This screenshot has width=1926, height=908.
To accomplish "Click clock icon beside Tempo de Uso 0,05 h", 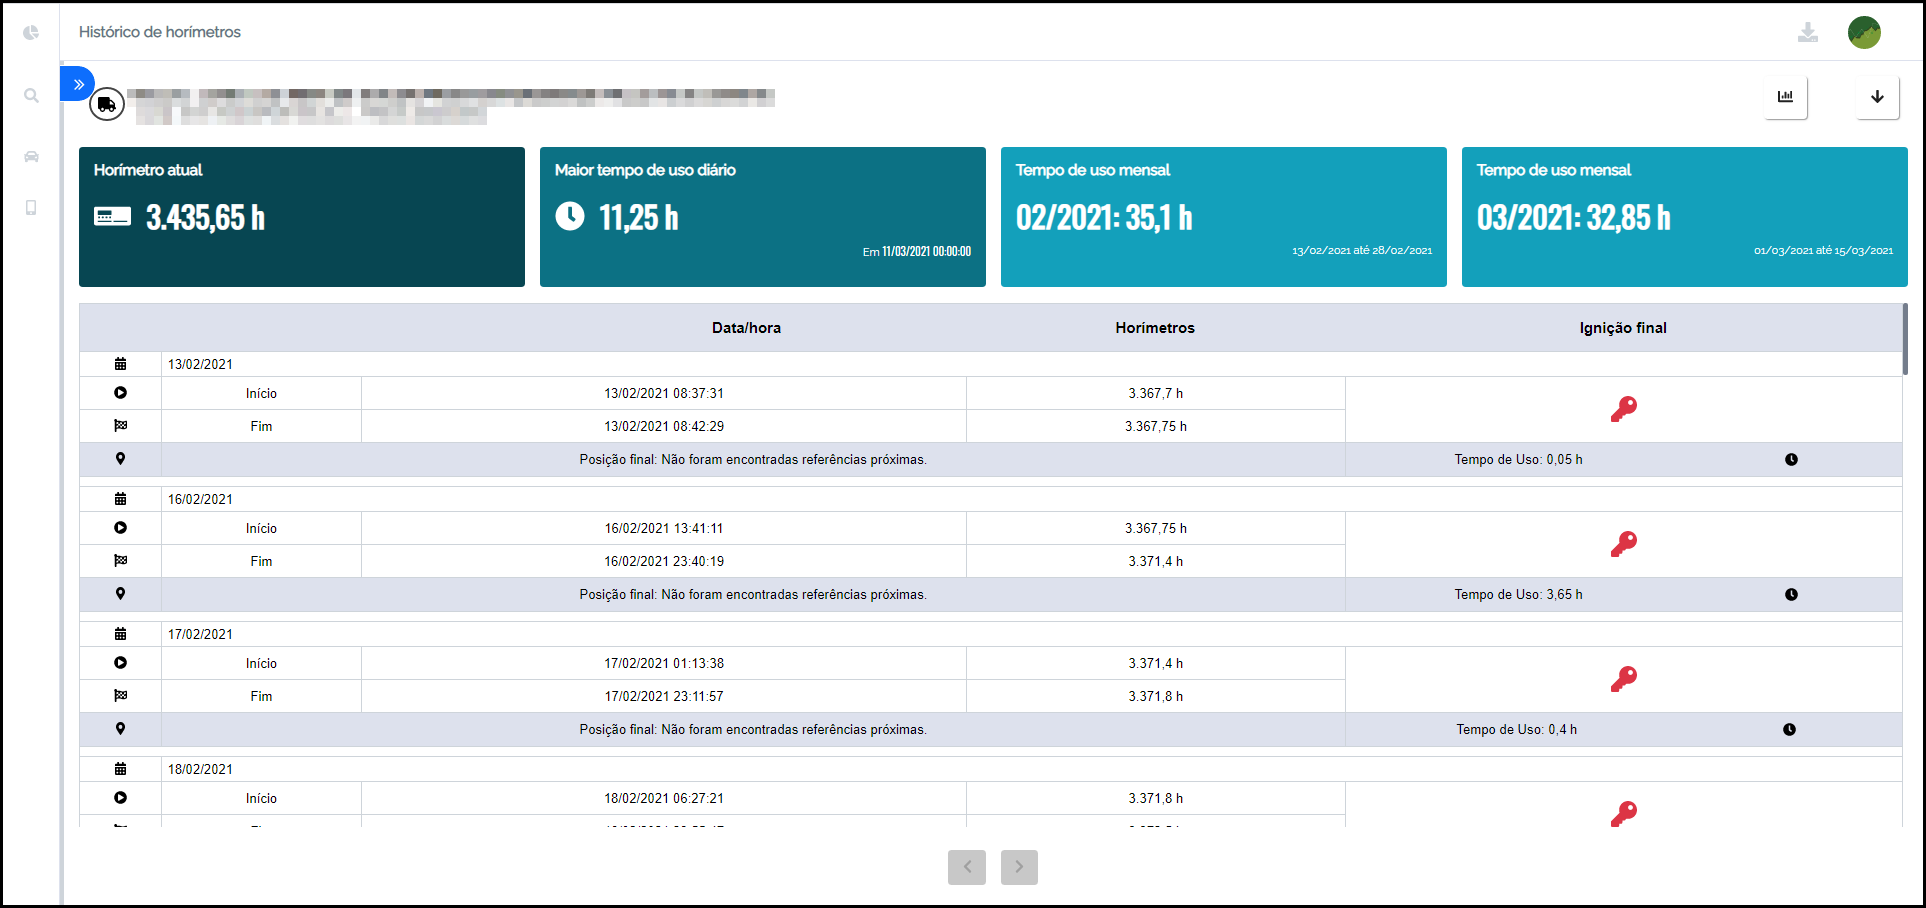I will click(1791, 460).
